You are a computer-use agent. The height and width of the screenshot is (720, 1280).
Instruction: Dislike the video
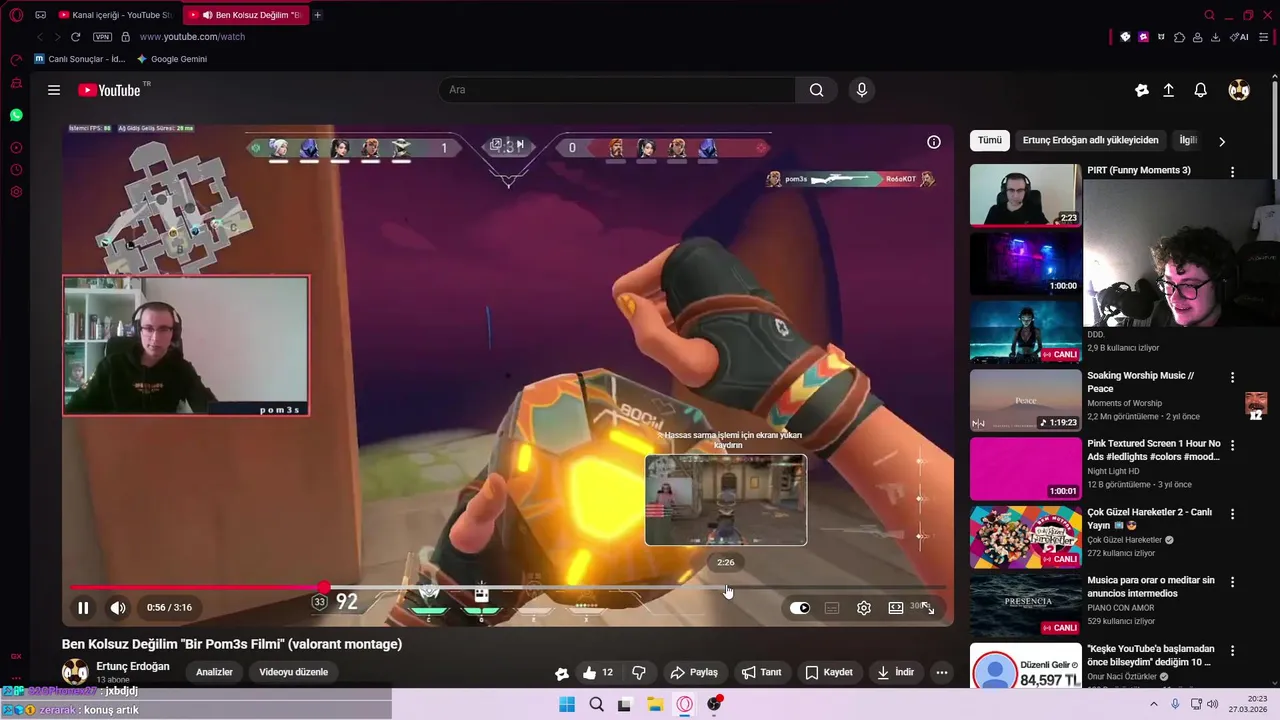coord(639,672)
